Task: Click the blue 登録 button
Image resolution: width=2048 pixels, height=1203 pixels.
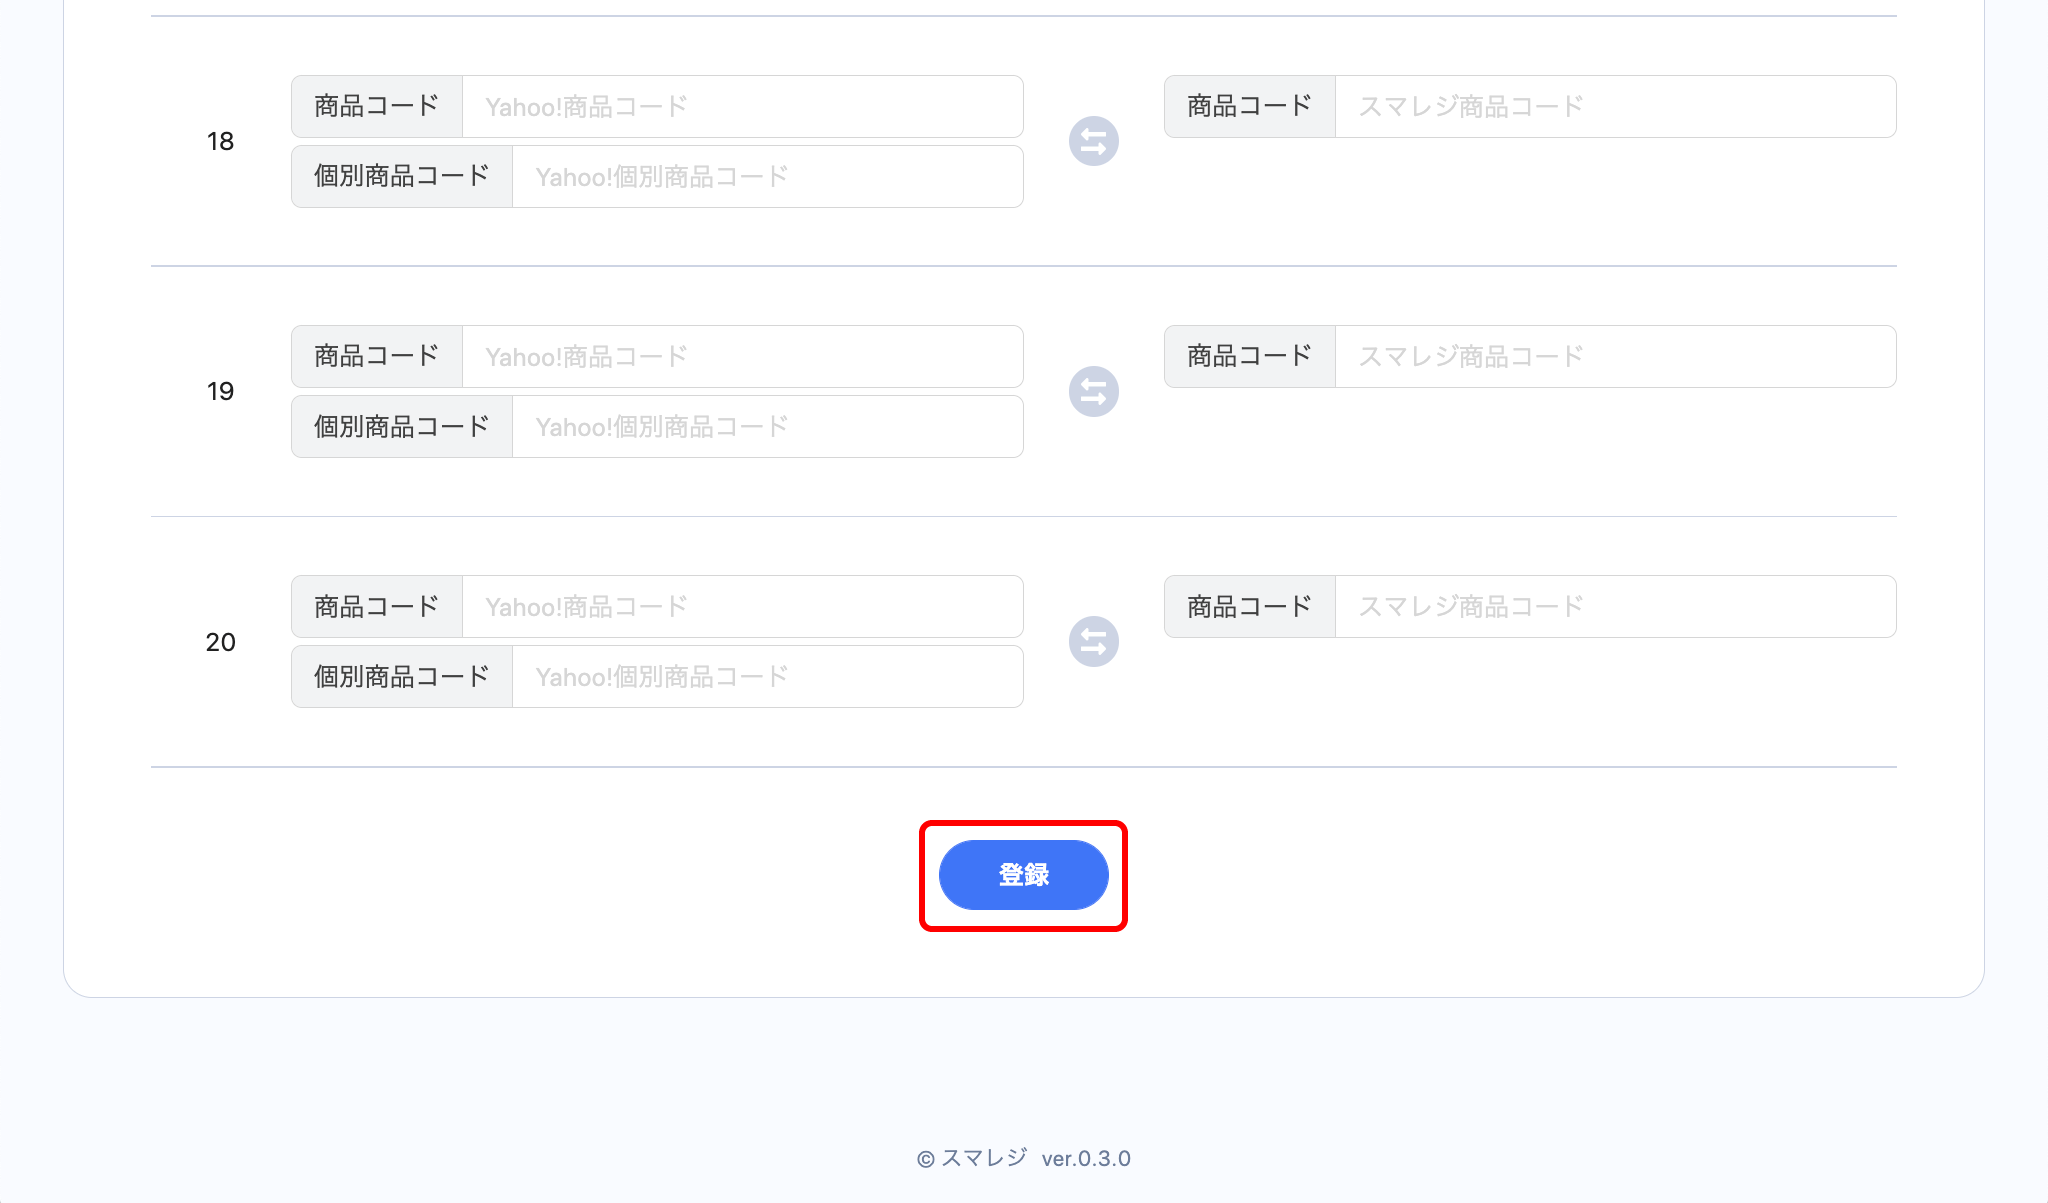Action: pyautogui.click(x=1023, y=875)
